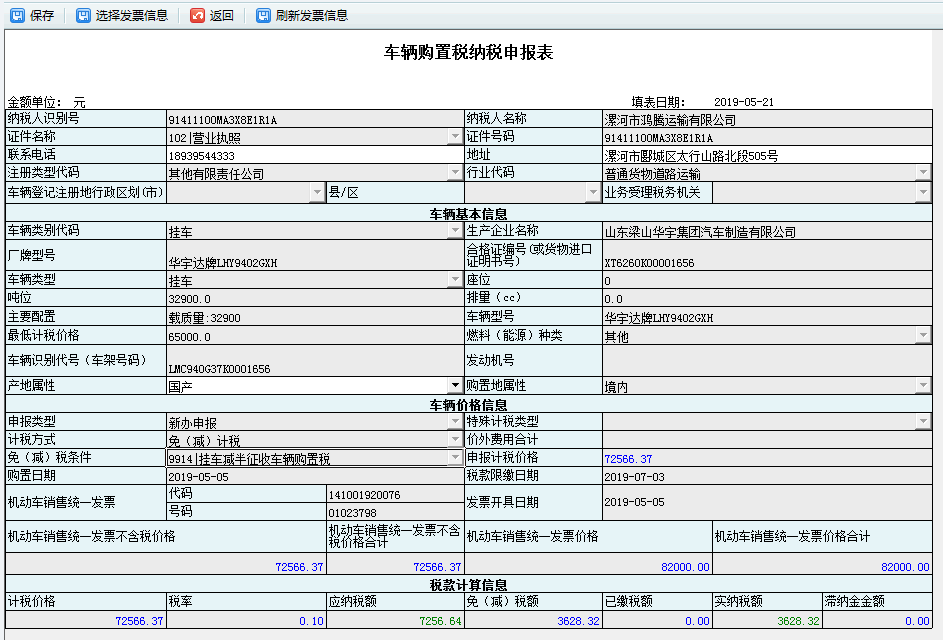Open the 注册类型代码 dropdown
943x640 pixels.
coord(453,172)
